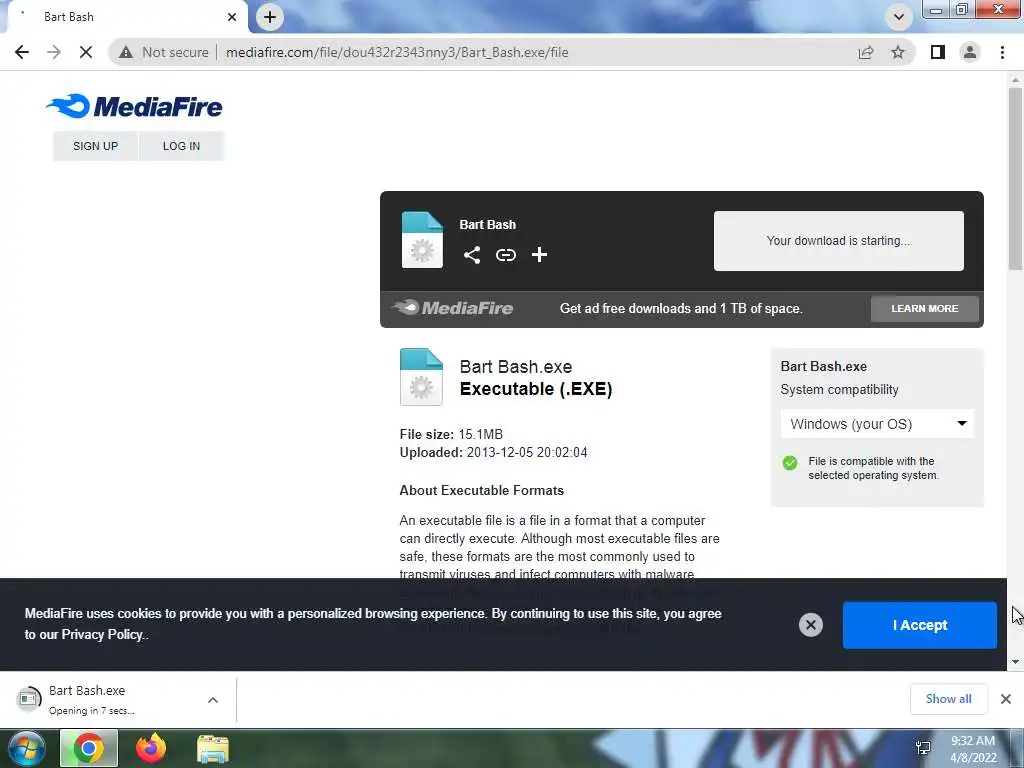
Task: Go back using browser back arrow
Action: point(22,52)
